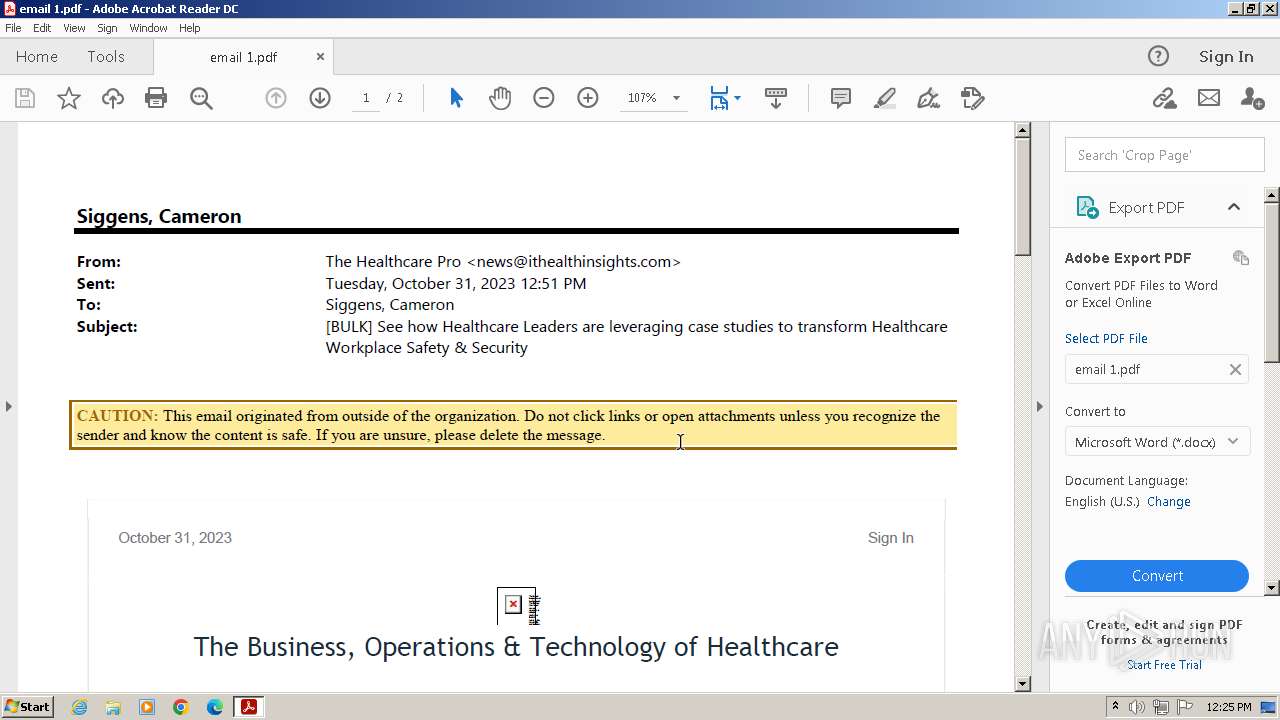
Task: Open the Edit menu
Action: (42, 28)
